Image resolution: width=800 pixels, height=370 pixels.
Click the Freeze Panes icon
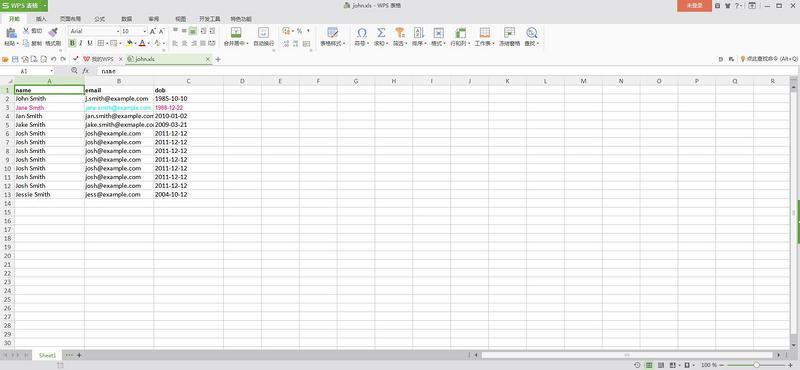(509, 33)
